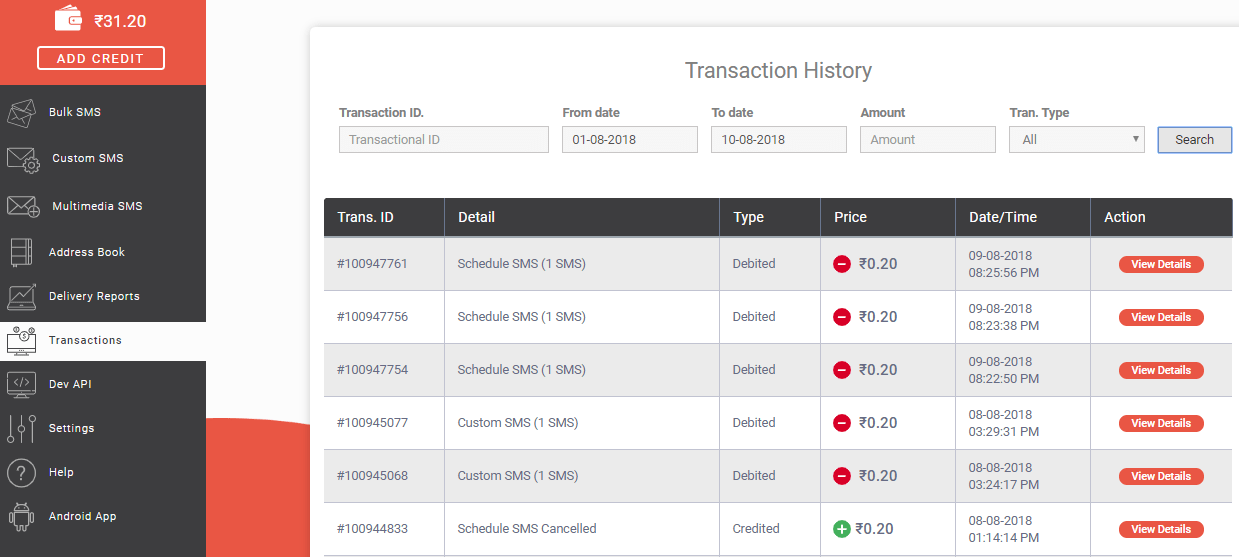View Details for transaction #100947761

point(1161,264)
